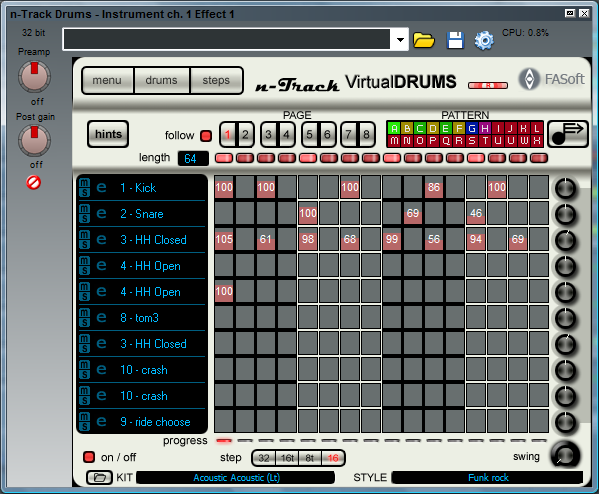Image resolution: width=599 pixels, height=494 pixels.
Task: Click the e icon on ride choose row
Action: (x=101, y=421)
